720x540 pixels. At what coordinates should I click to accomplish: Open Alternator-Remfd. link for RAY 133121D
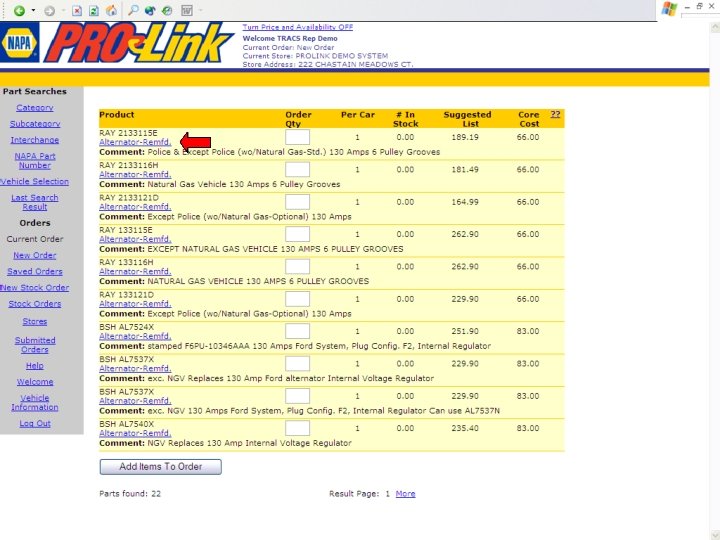(x=135, y=304)
